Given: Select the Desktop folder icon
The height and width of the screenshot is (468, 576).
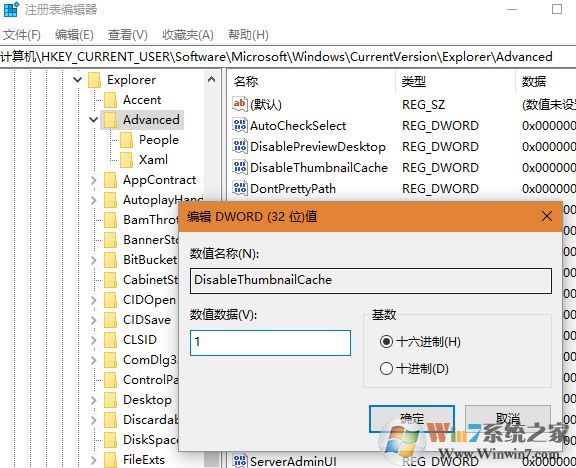Looking at the screenshot, I should (x=110, y=400).
